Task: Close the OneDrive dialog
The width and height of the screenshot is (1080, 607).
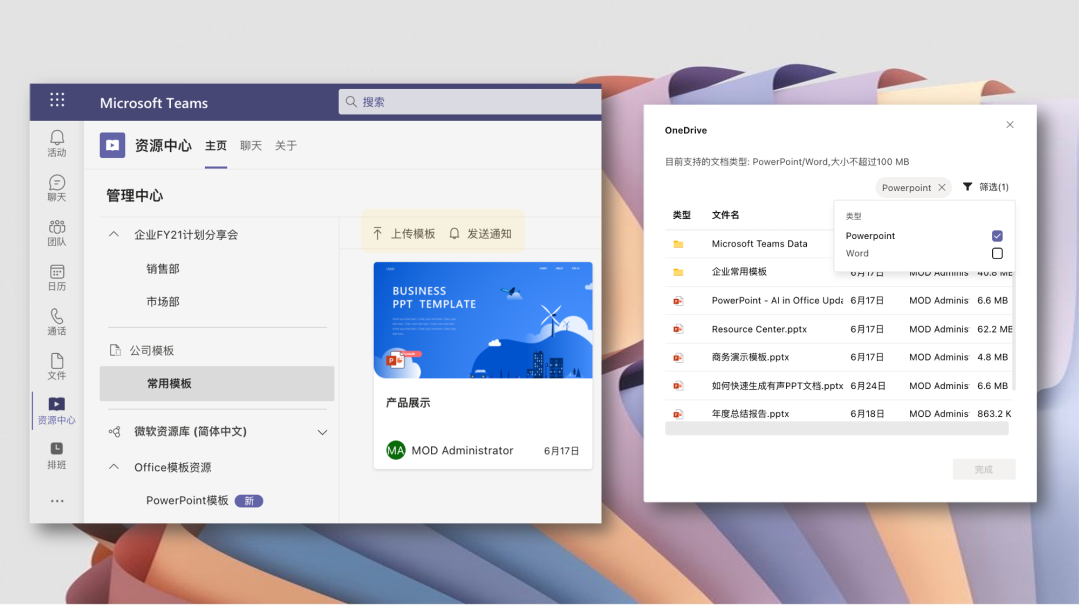Action: pos(1010,125)
